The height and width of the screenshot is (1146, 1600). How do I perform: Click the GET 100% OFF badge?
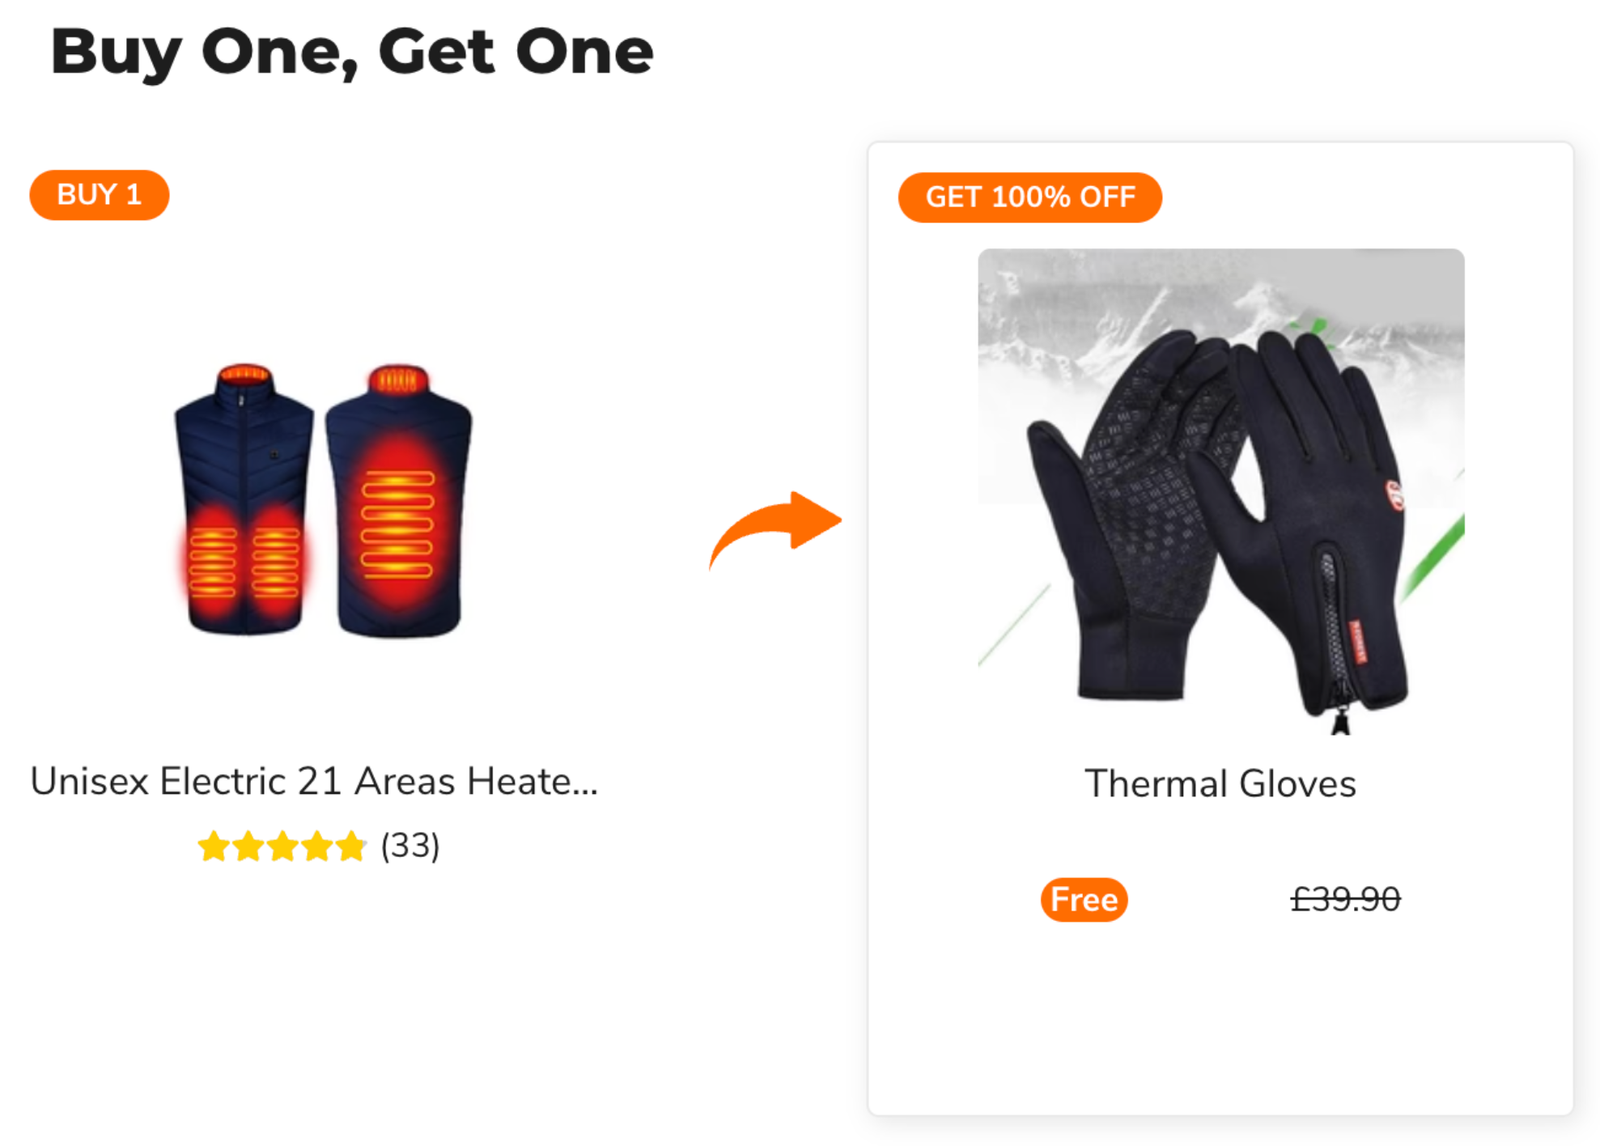(1030, 197)
